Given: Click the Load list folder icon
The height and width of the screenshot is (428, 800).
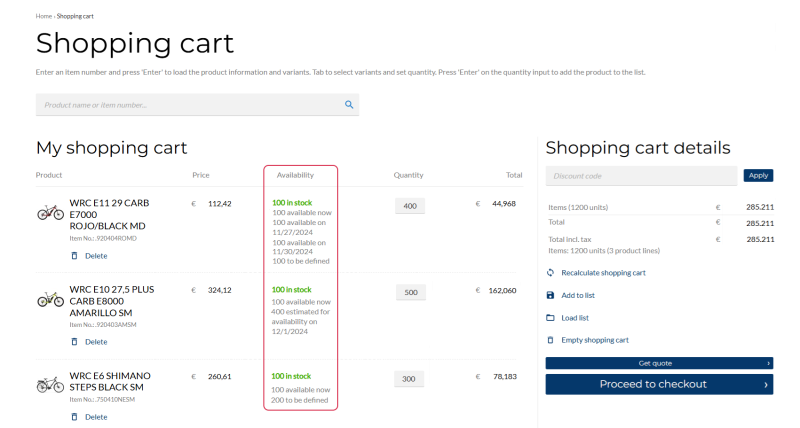Looking at the screenshot, I should tap(550, 318).
